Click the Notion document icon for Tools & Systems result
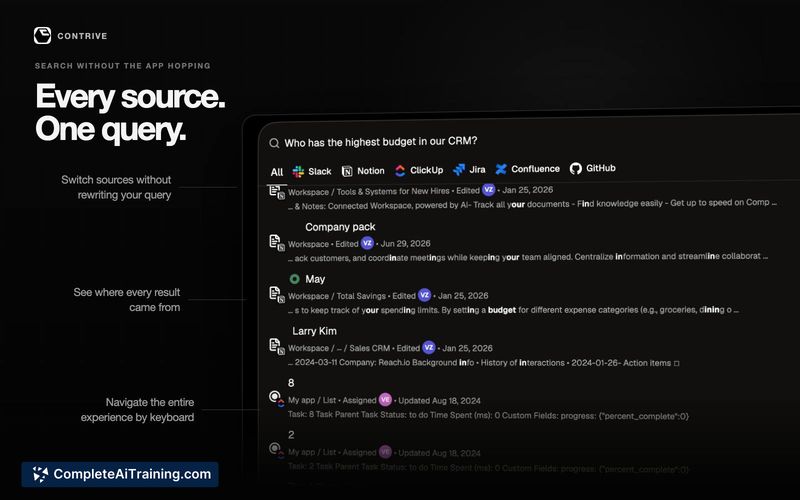Image resolution: width=800 pixels, height=500 pixels. pyautogui.click(x=277, y=192)
